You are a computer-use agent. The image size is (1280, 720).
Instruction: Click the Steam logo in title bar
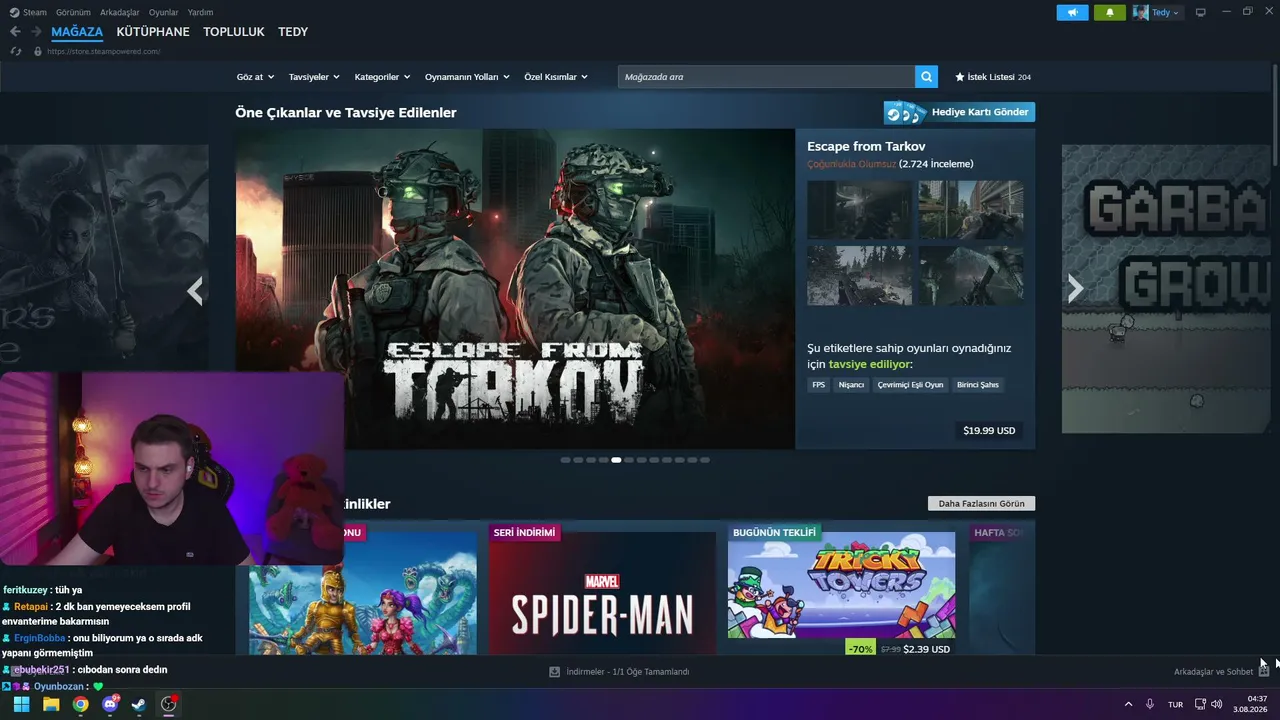coord(14,13)
